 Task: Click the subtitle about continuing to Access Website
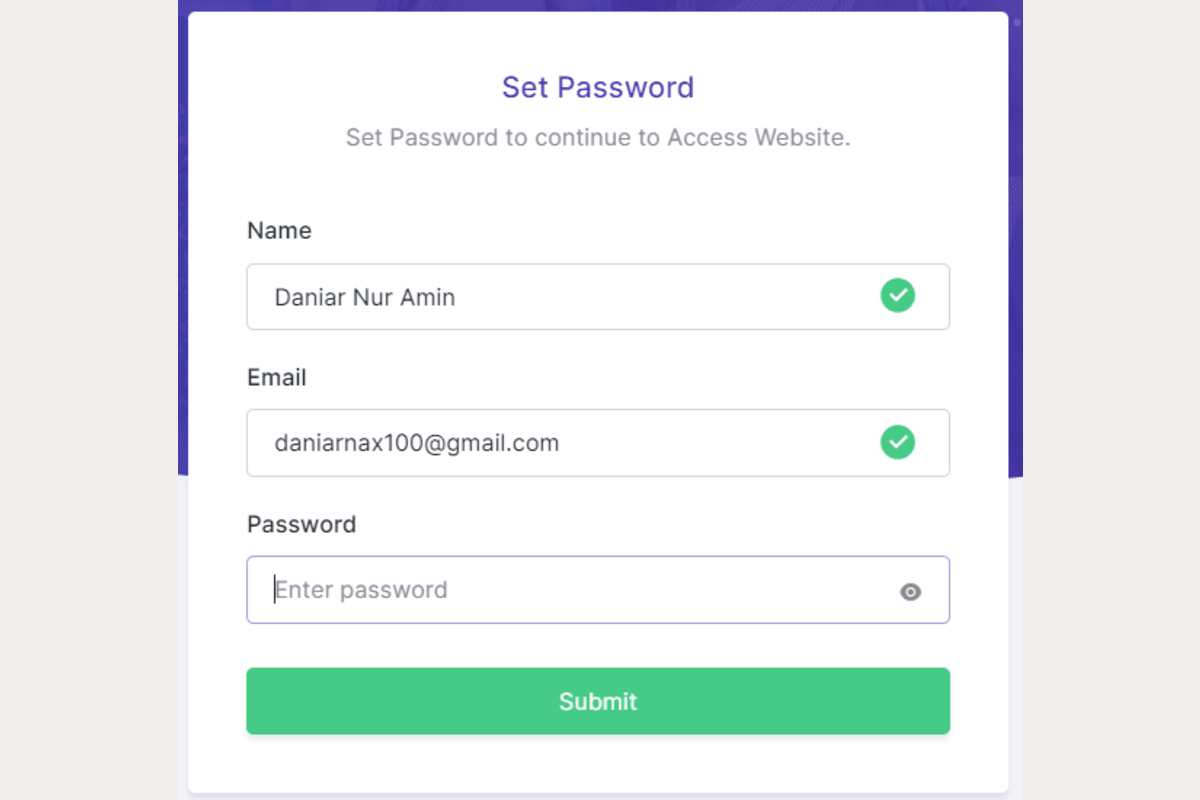coord(598,137)
